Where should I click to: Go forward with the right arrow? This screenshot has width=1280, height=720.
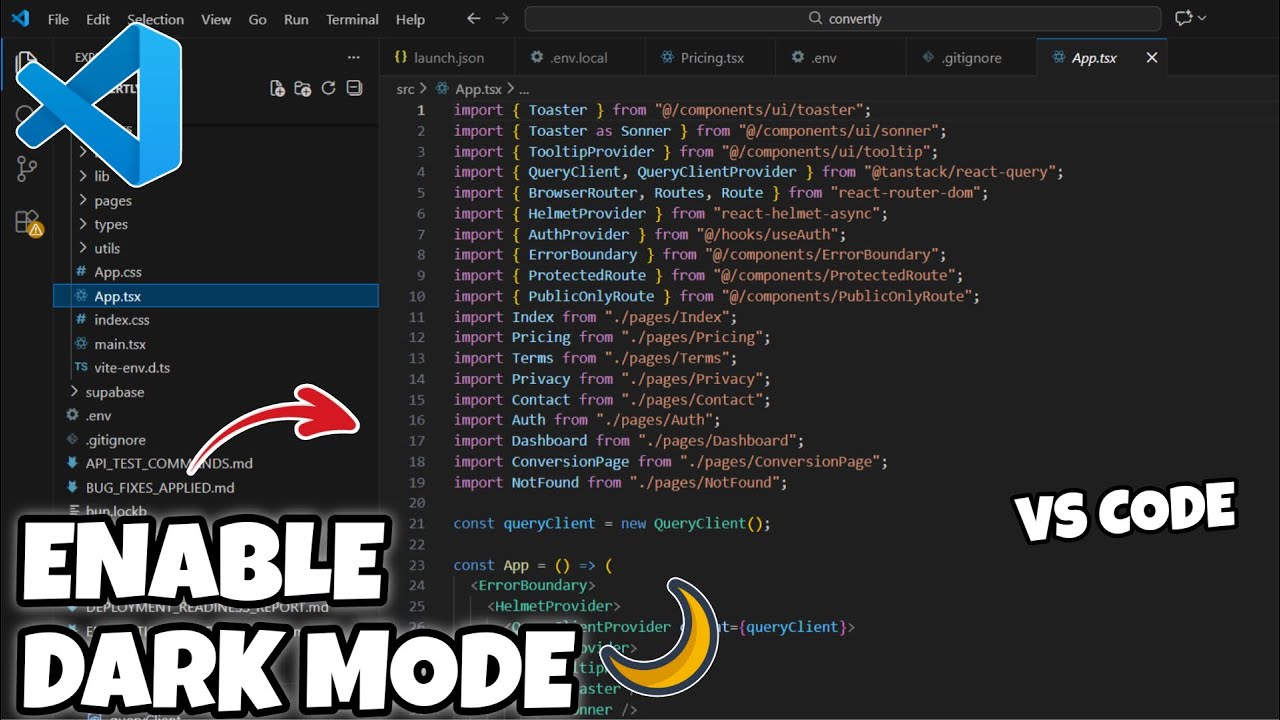click(502, 19)
